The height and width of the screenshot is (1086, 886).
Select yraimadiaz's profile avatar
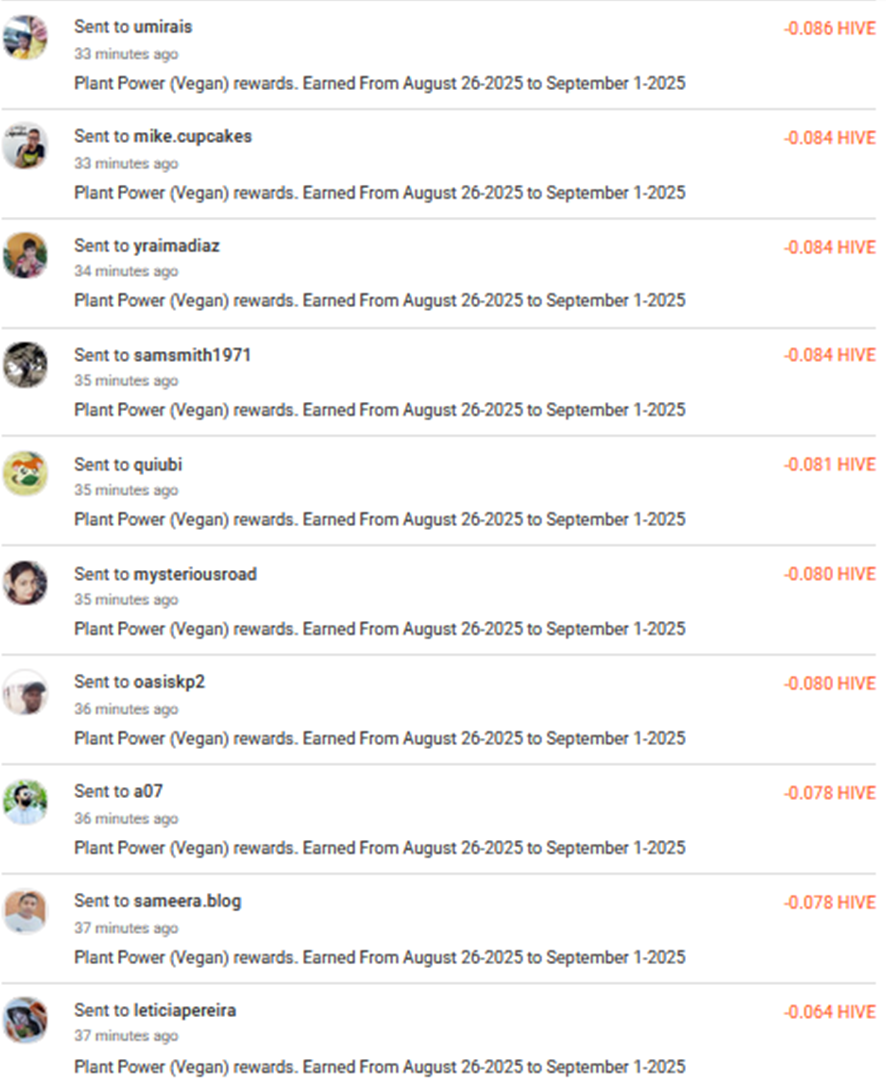[25, 255]
